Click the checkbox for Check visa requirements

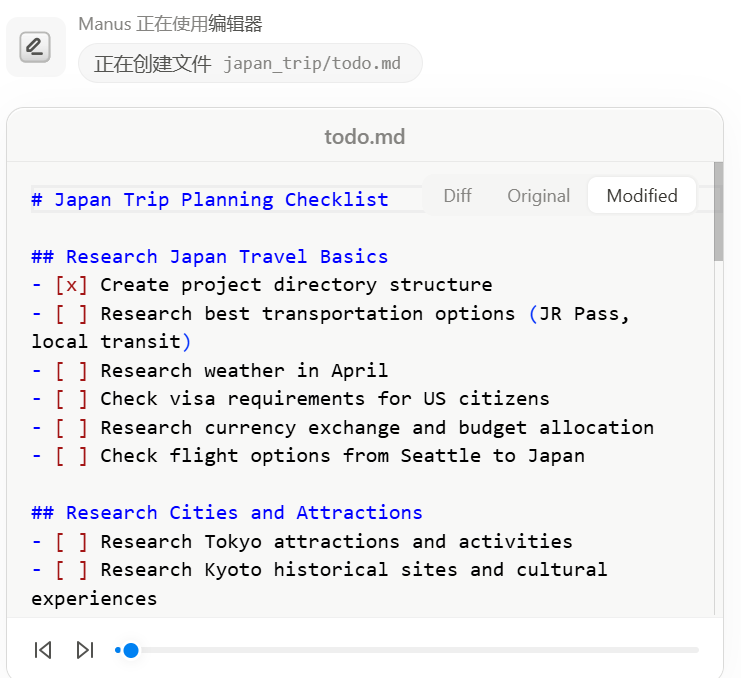71,399
